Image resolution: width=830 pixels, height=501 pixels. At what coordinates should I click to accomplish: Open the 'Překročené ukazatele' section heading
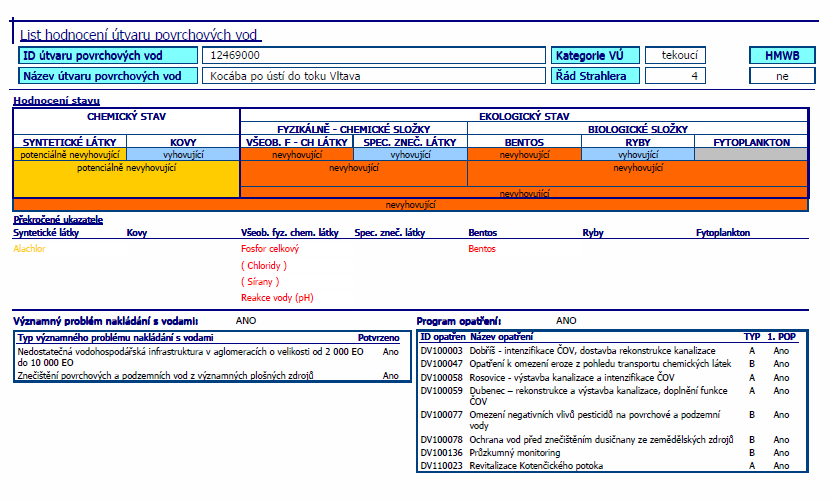pyautogui.click(x=58, y=220)
